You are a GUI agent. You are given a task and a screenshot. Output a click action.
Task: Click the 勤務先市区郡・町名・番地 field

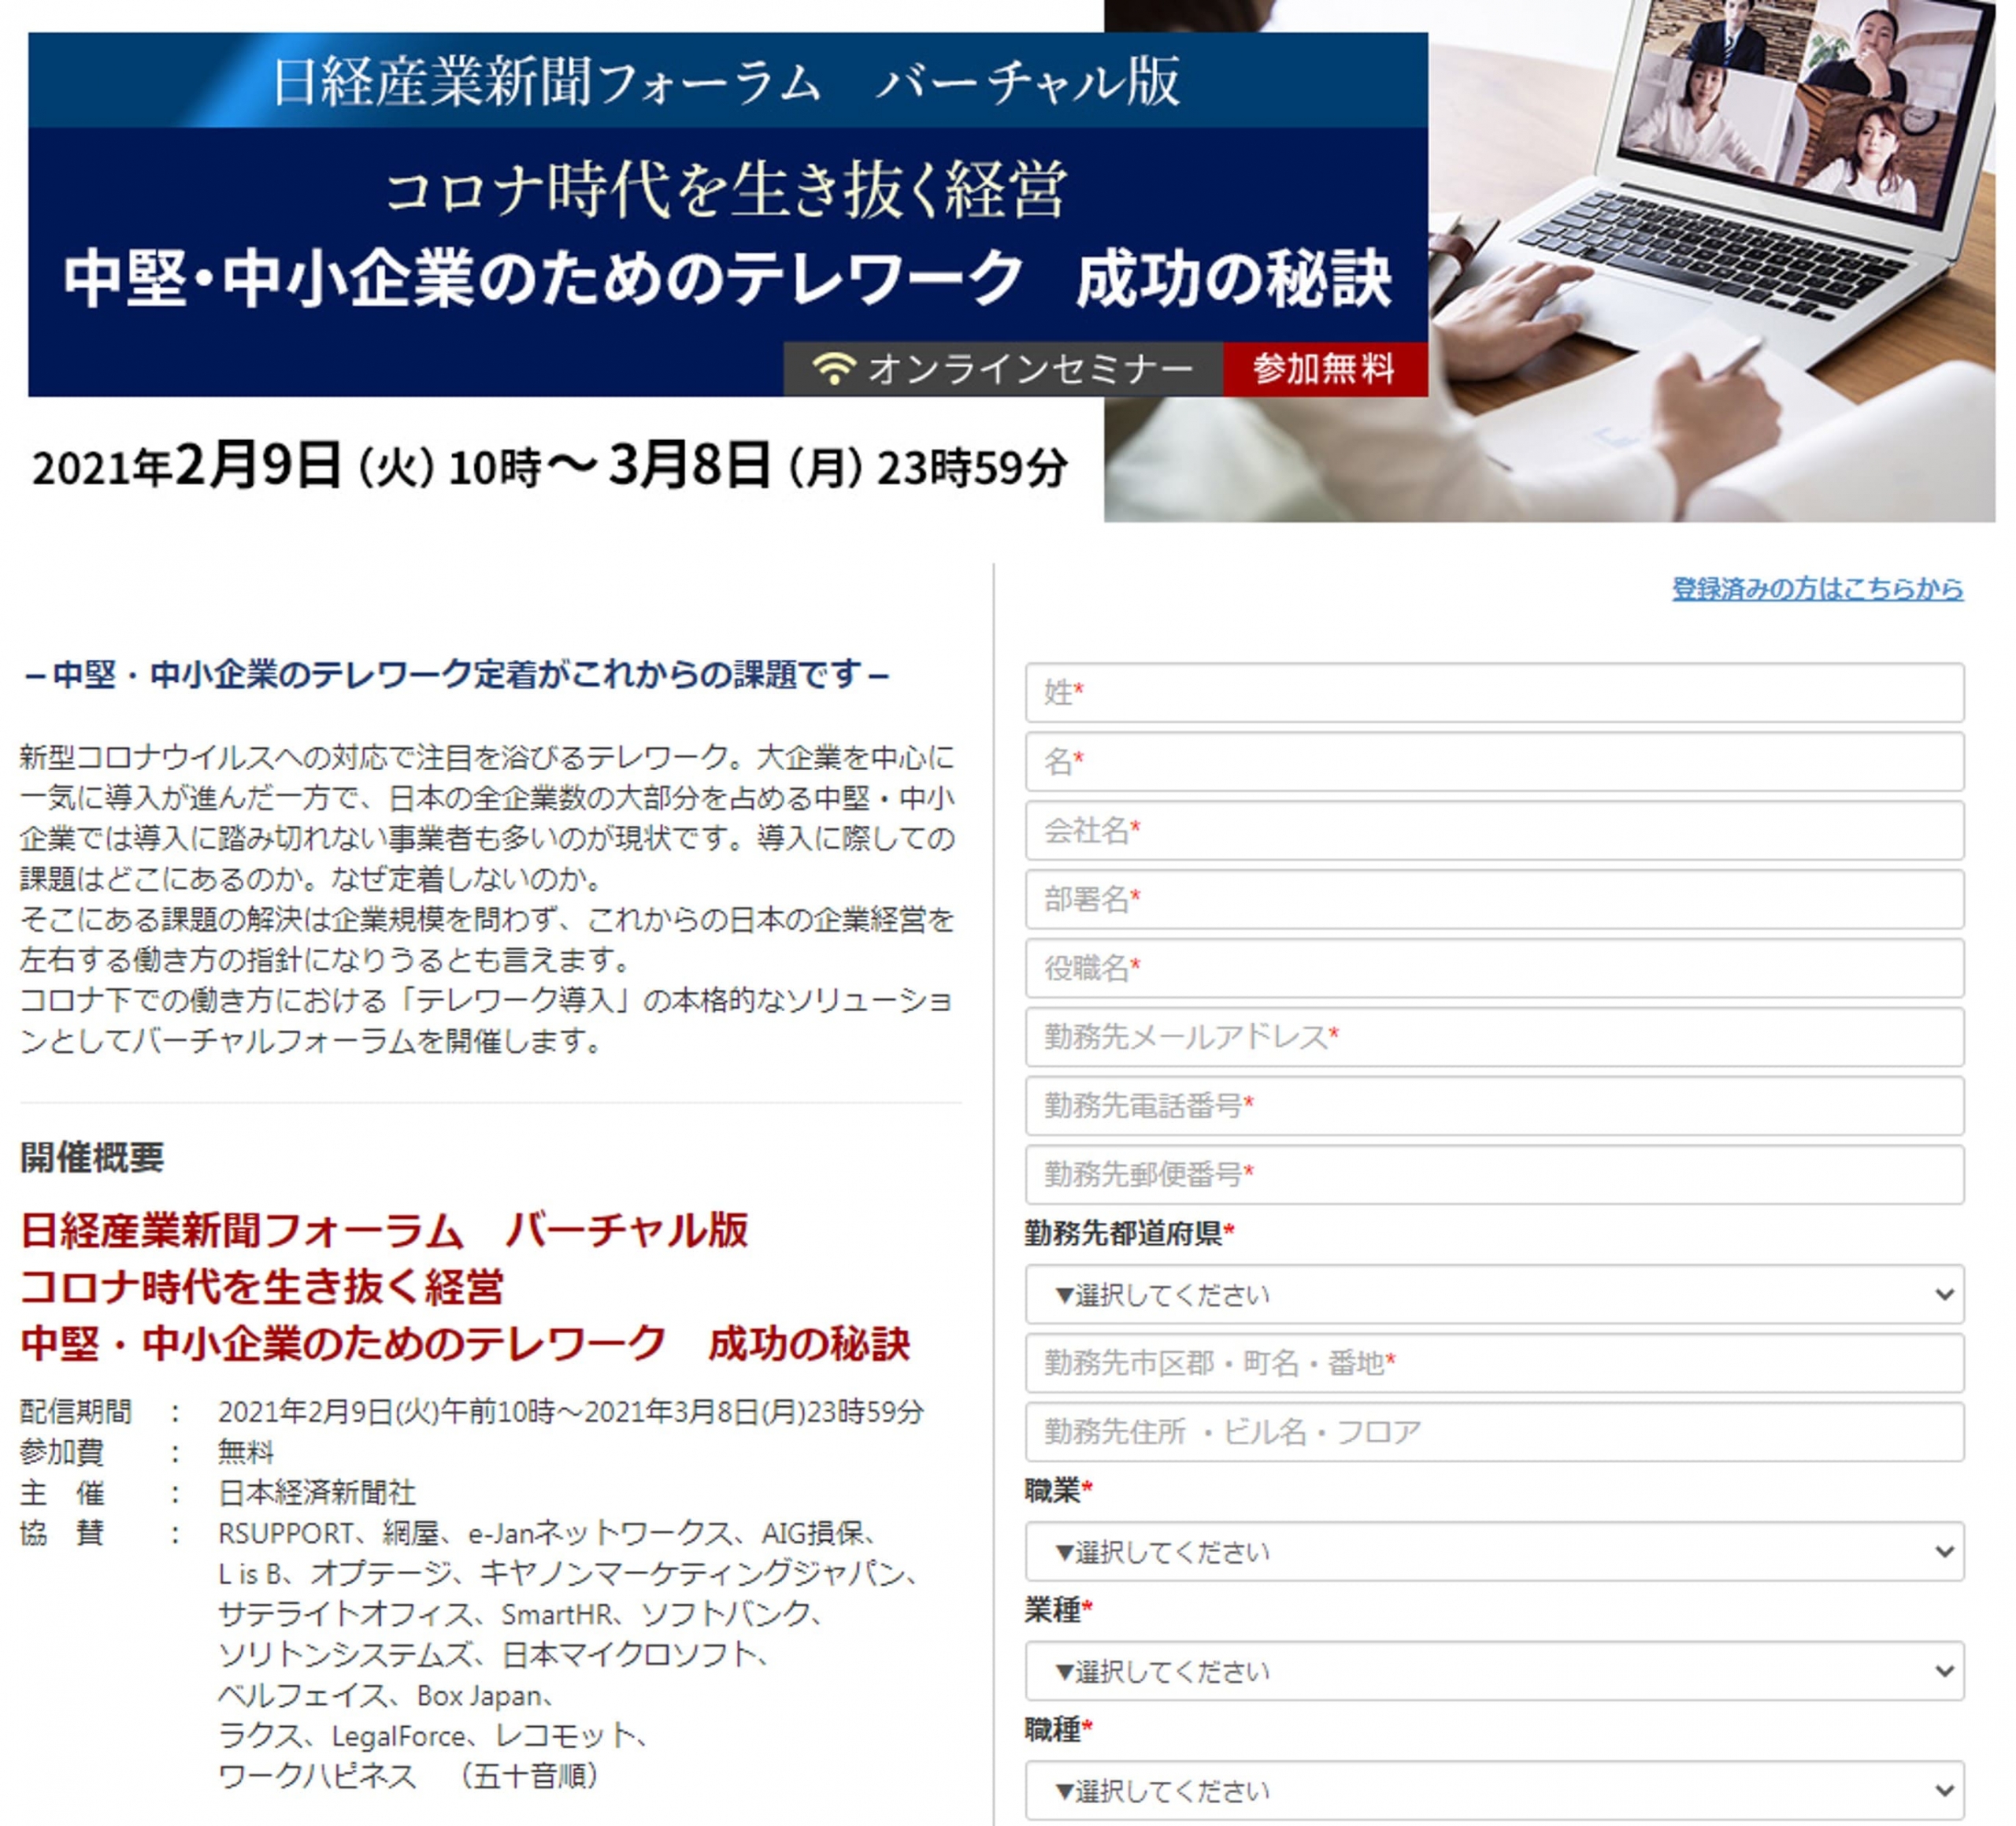tap(1494, 1363)
